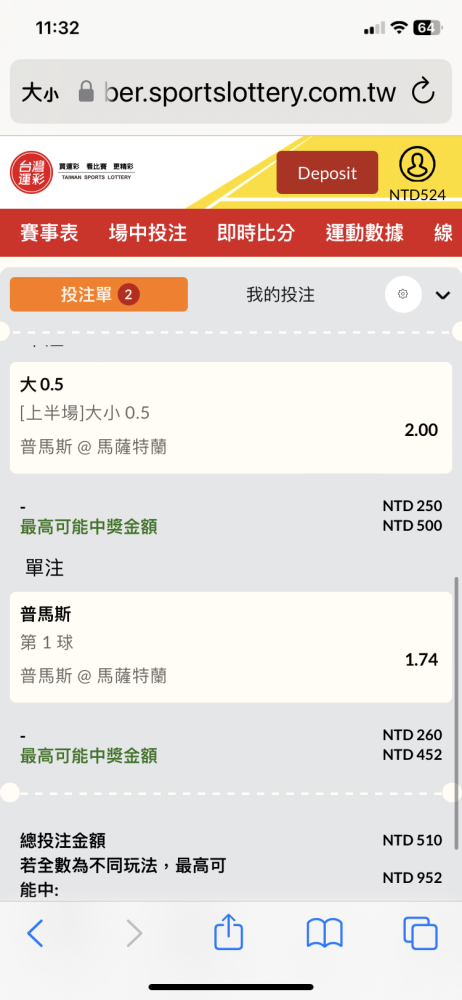Tap the Taiwan Sports Lottery logo
Image resolution: width=462 pixels, height=1000 pixels.
72,172
